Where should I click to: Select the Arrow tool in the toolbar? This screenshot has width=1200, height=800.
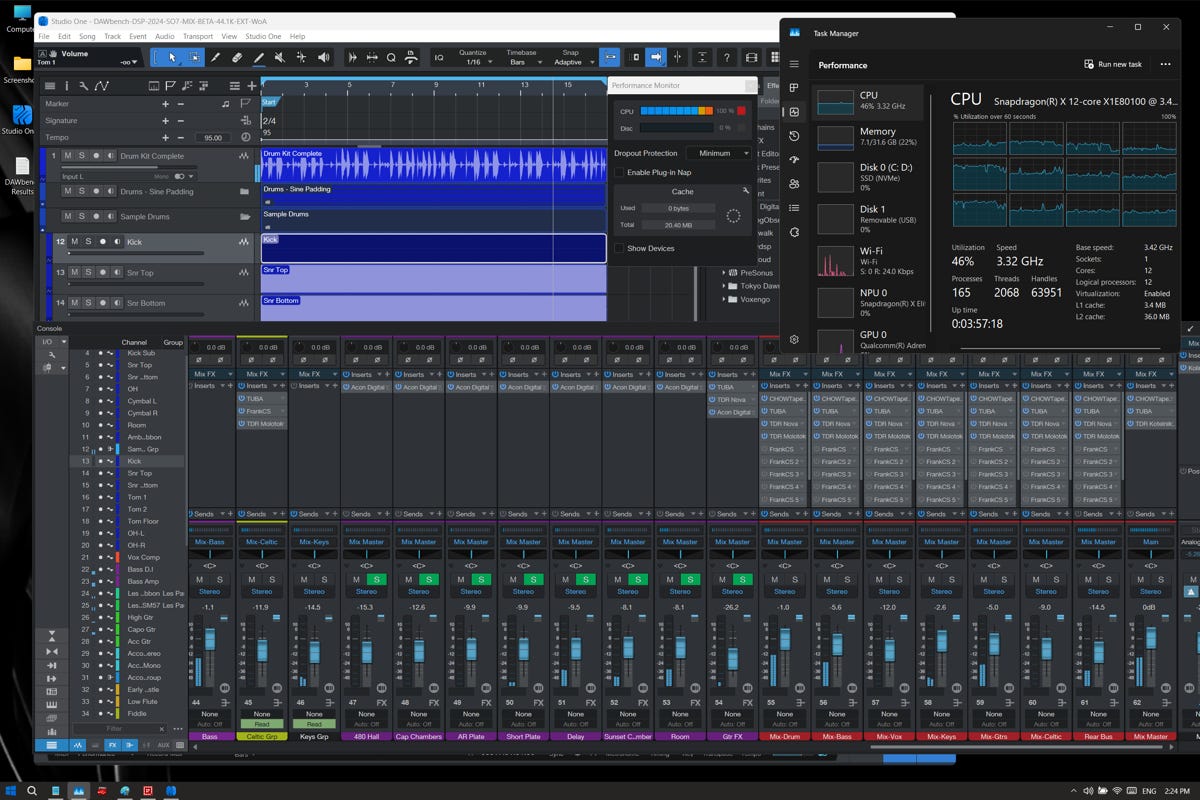coord(172,57)
